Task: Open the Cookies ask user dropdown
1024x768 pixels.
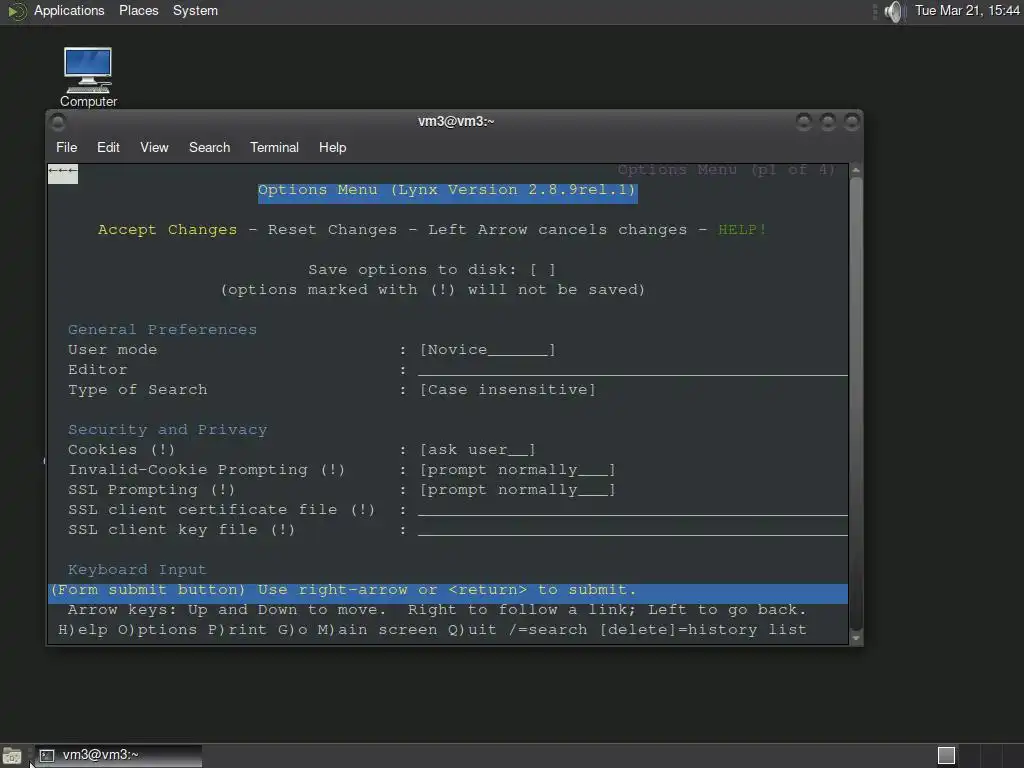Action: 477,450
